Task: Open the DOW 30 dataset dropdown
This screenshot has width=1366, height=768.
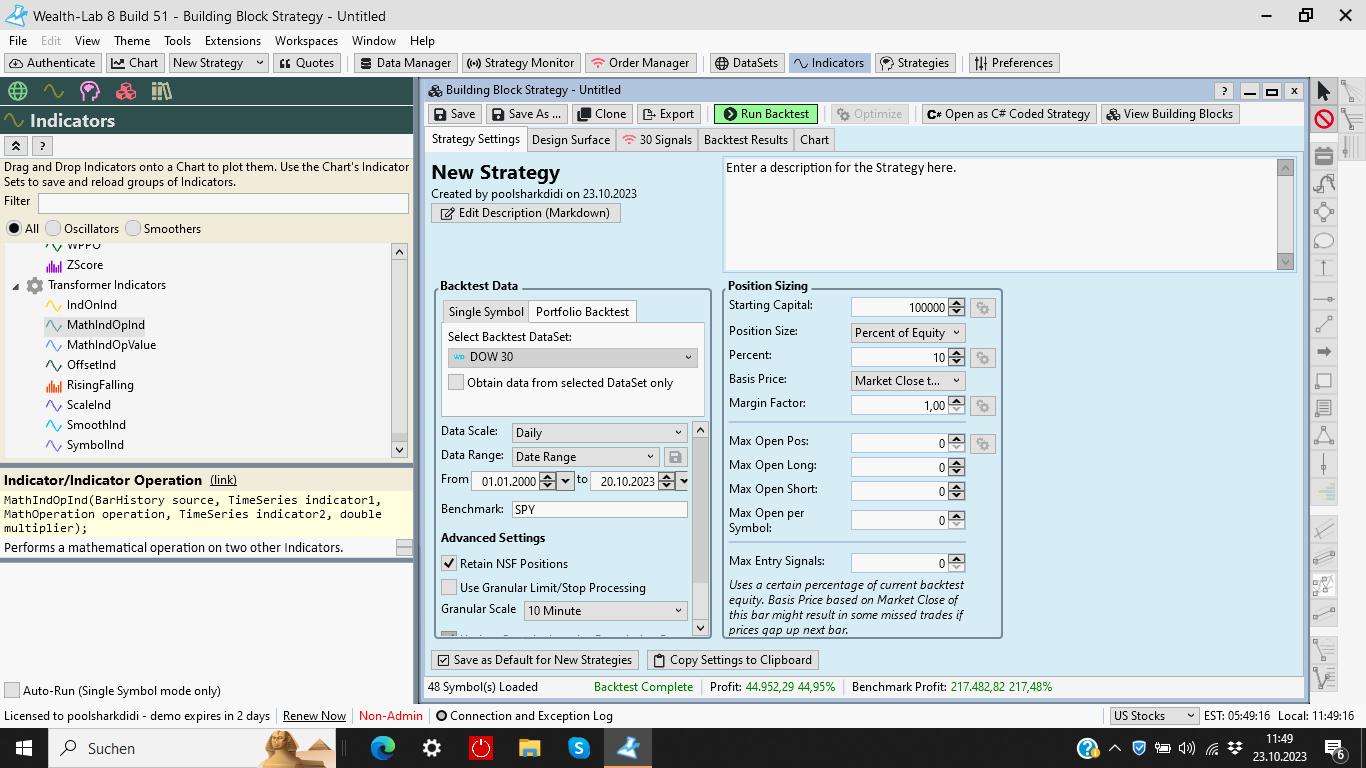Action: [572, 357]
